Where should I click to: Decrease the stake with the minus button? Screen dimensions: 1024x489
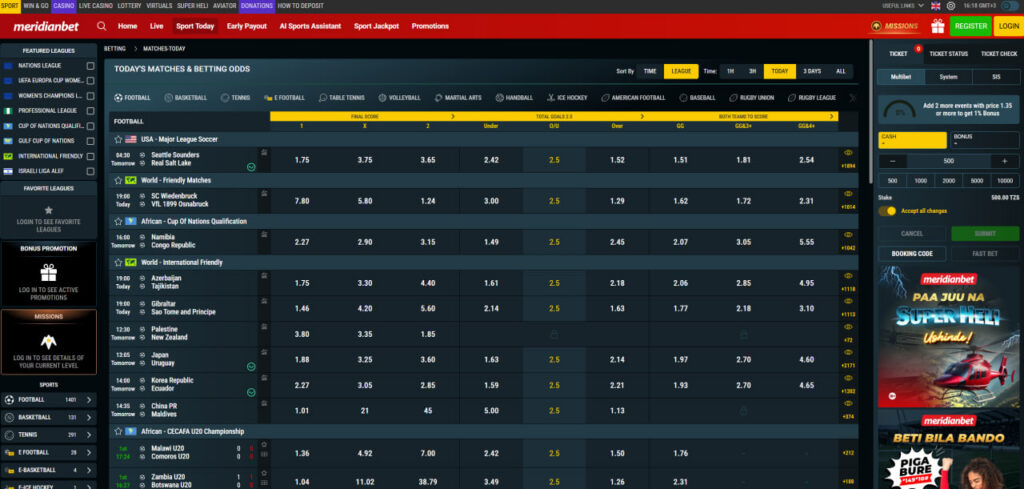[x=892, y=161]
